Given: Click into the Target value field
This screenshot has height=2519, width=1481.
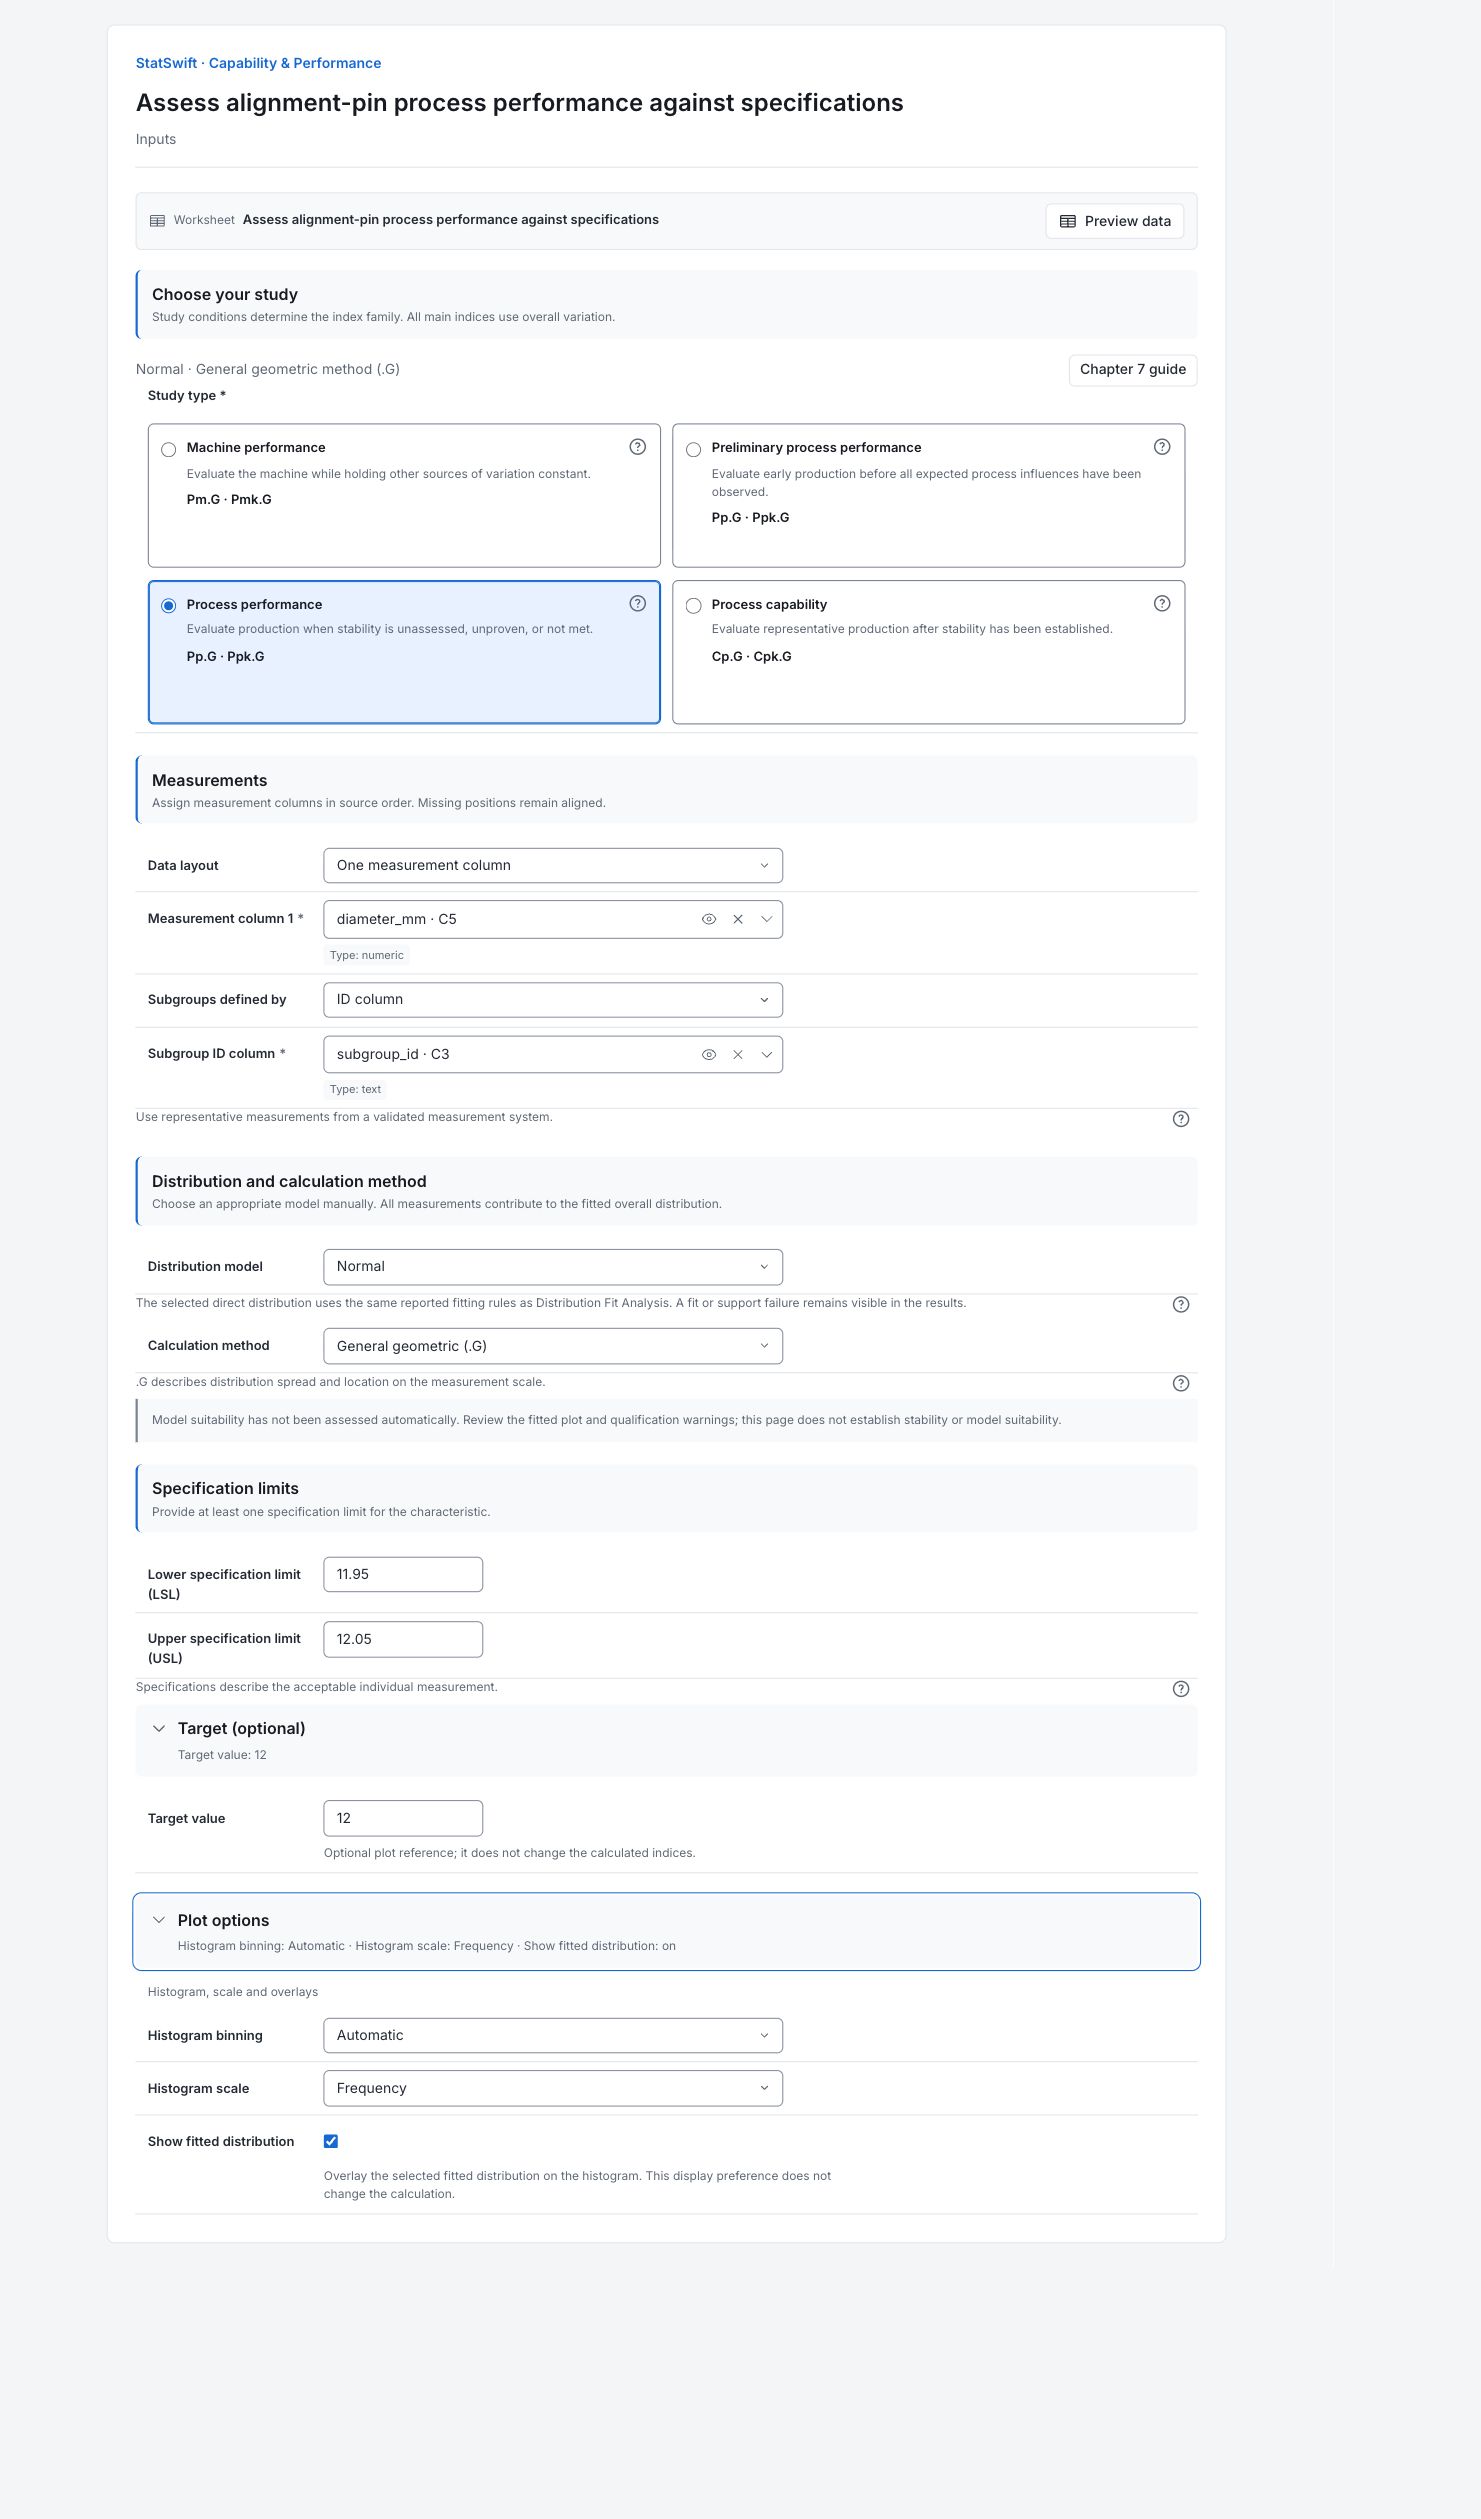Looking at the screenshot, I should pyautogui.click(x=403, y=1818).
